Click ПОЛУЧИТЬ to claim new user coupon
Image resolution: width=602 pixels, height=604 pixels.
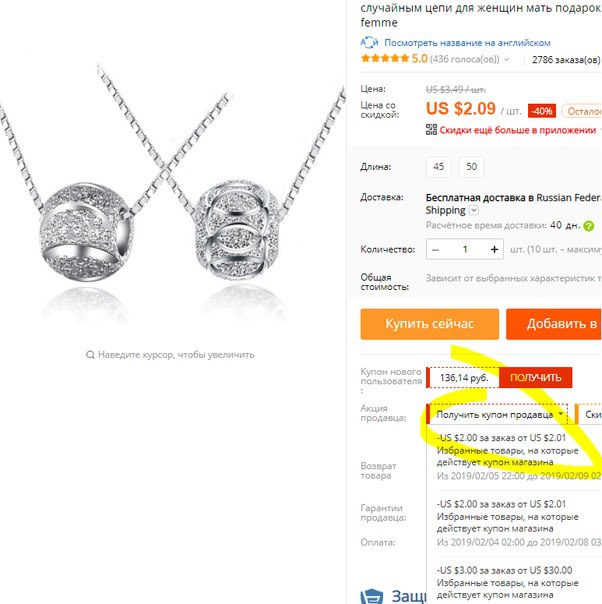535,378
